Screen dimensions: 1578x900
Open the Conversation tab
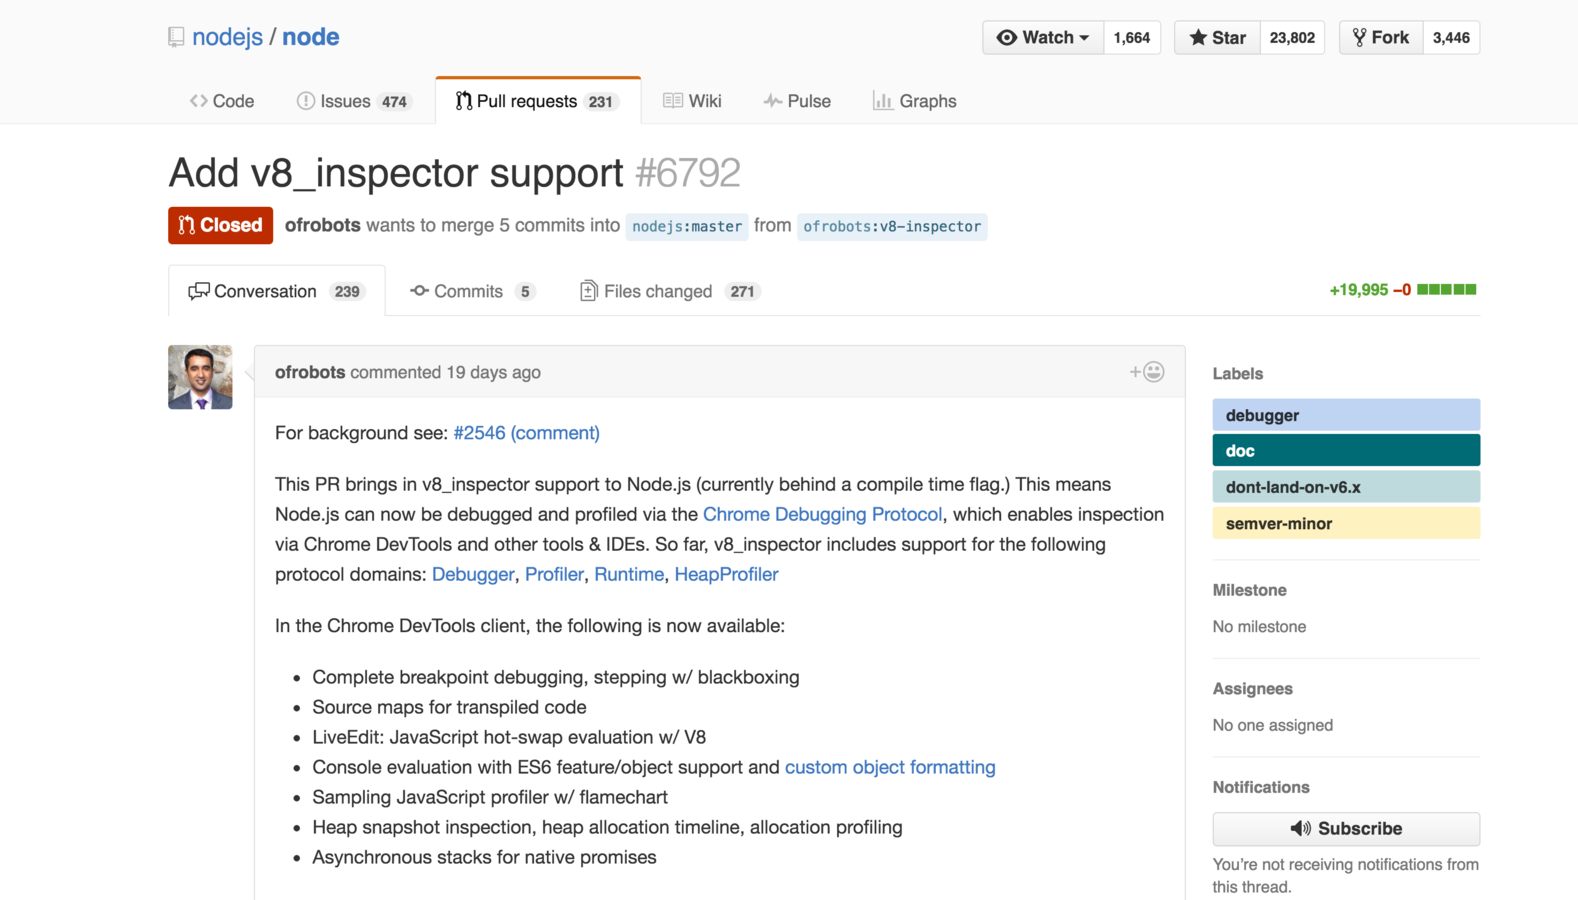276,291
